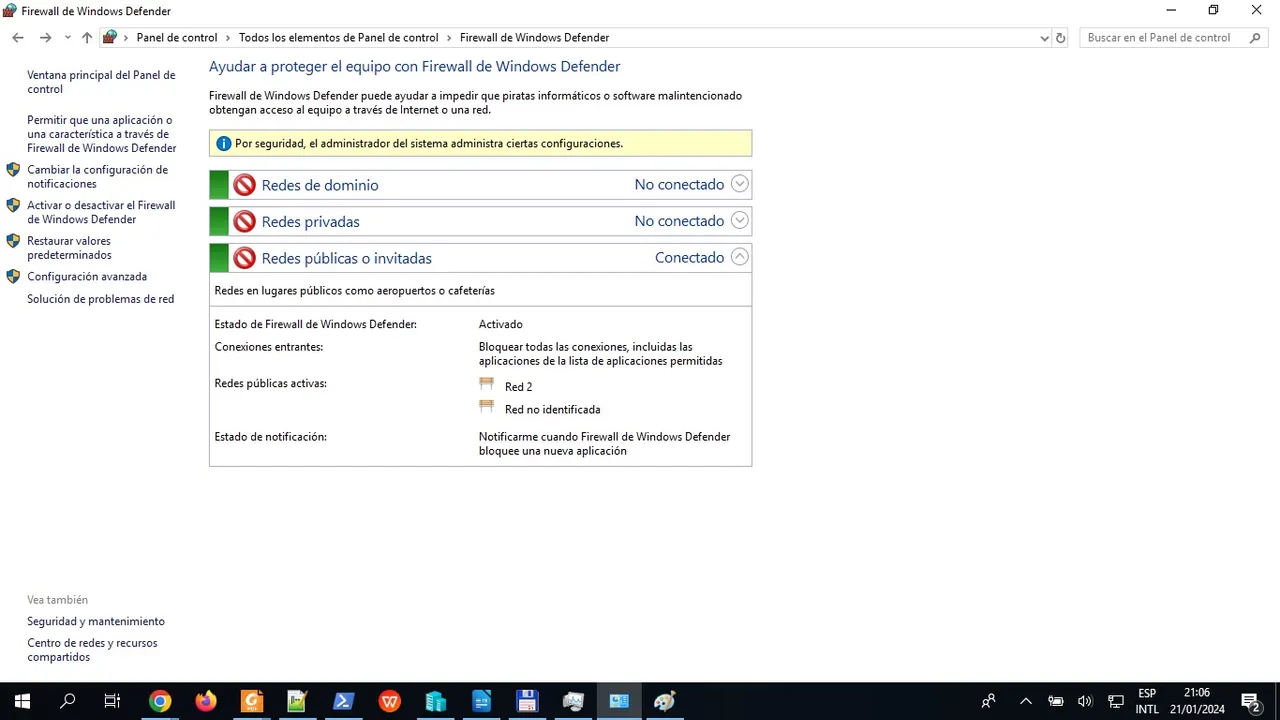The width and height of the screenshot is (1280, 720).
Task: Click shield icon beside Activar o desactivar
Action: click(13, 205)
